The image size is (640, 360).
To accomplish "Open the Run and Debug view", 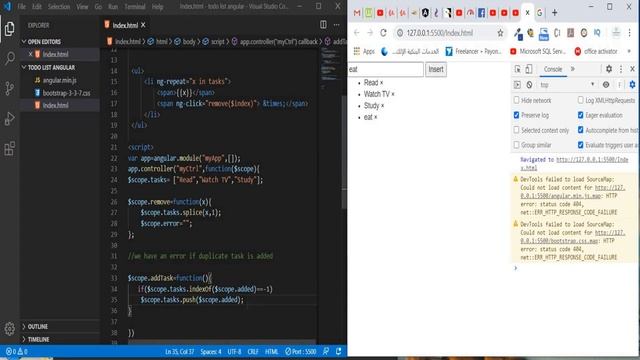I will point(9,118).
